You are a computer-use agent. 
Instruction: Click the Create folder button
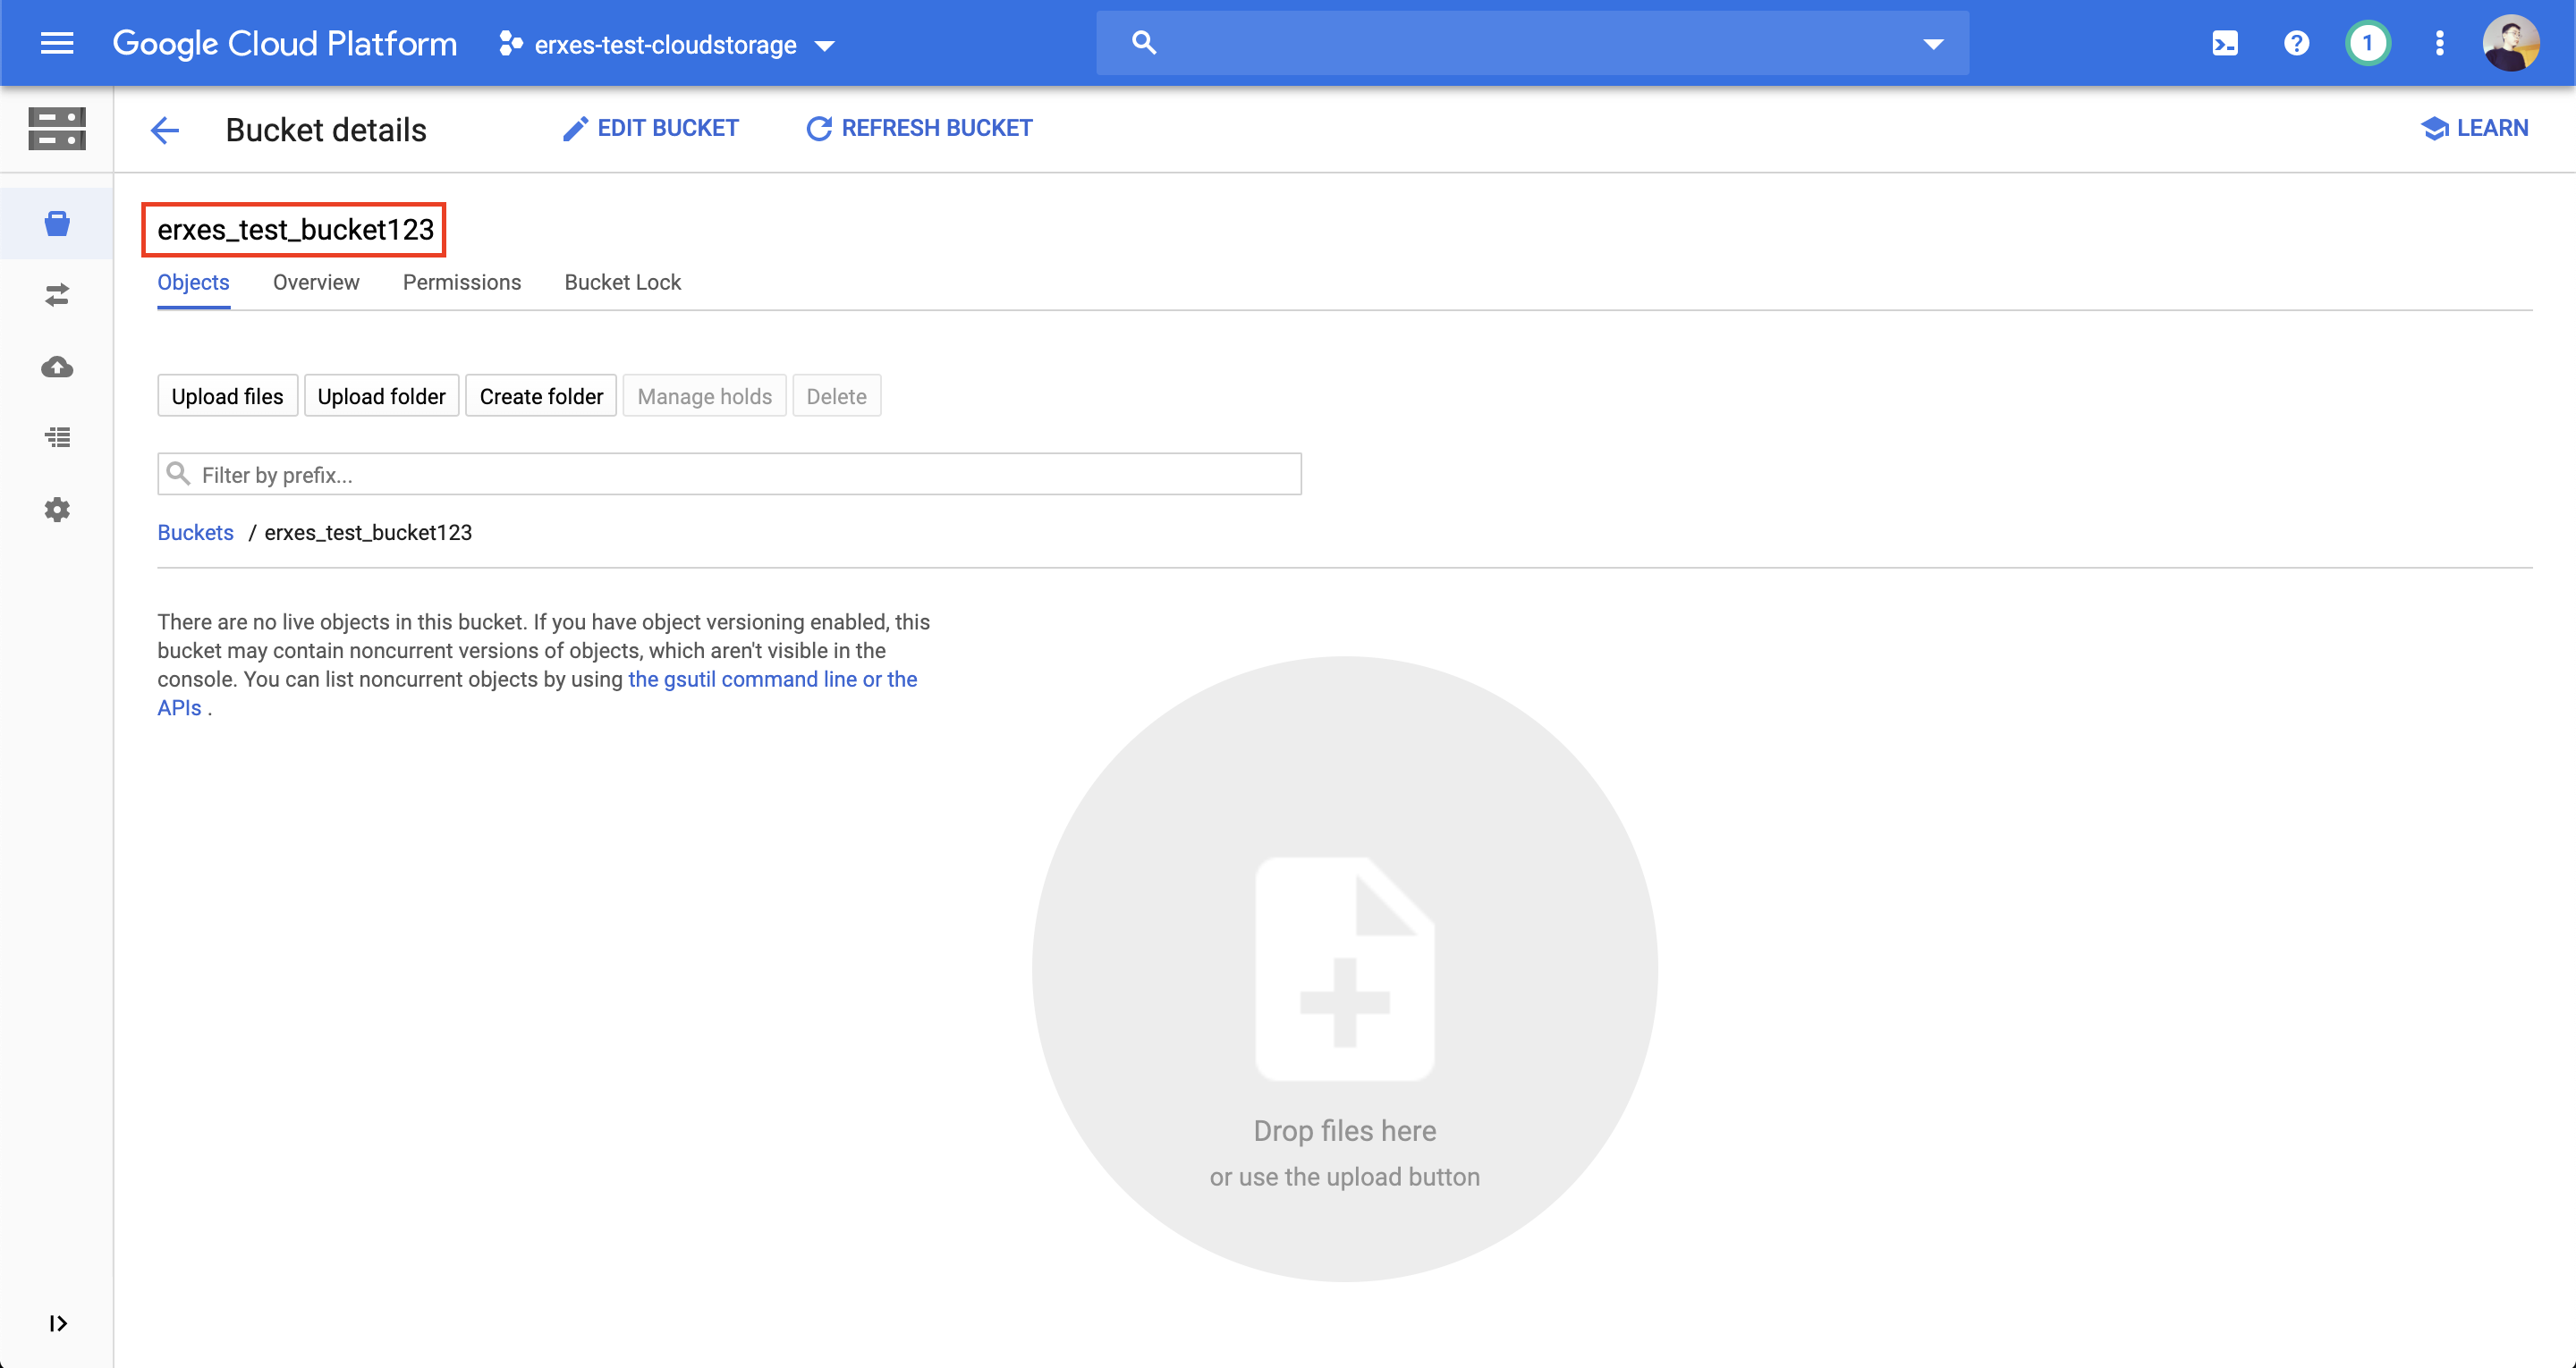pyautogui.click(x=541, y=397)
